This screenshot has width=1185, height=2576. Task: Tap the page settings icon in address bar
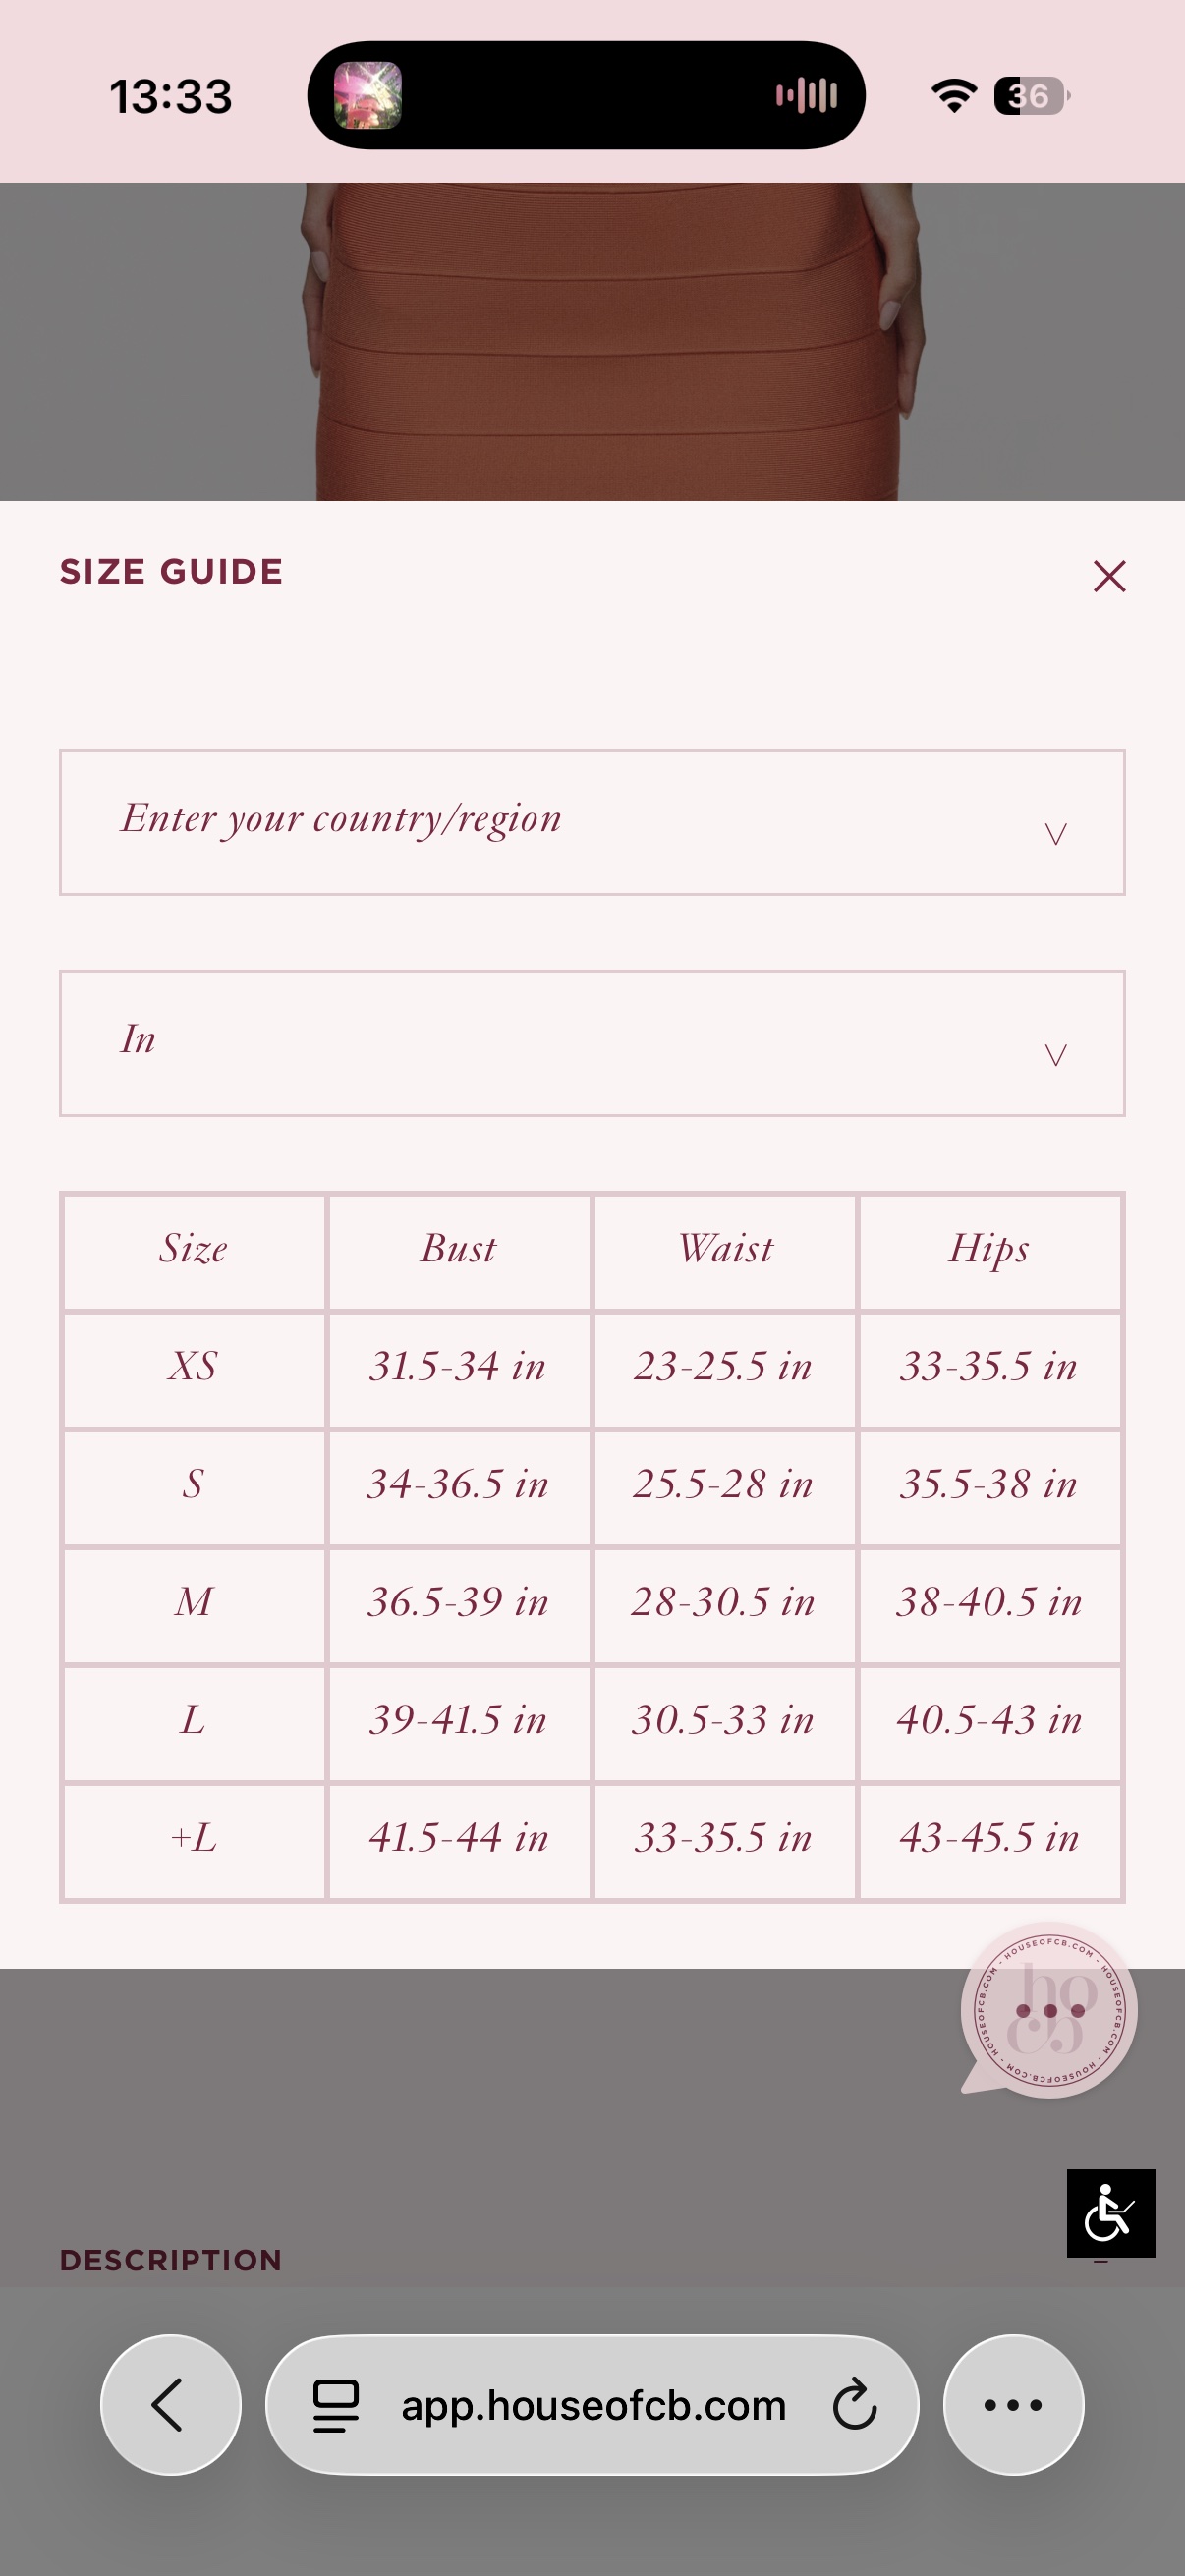tap(336, 2404)
